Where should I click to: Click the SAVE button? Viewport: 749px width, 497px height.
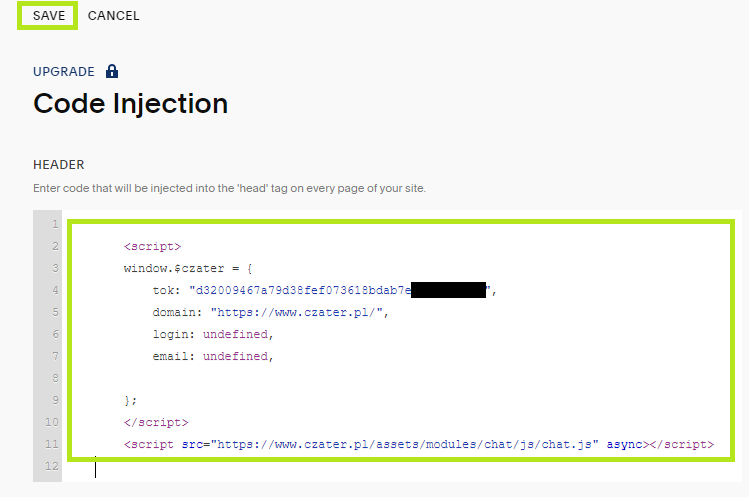(x=48, y=16)
